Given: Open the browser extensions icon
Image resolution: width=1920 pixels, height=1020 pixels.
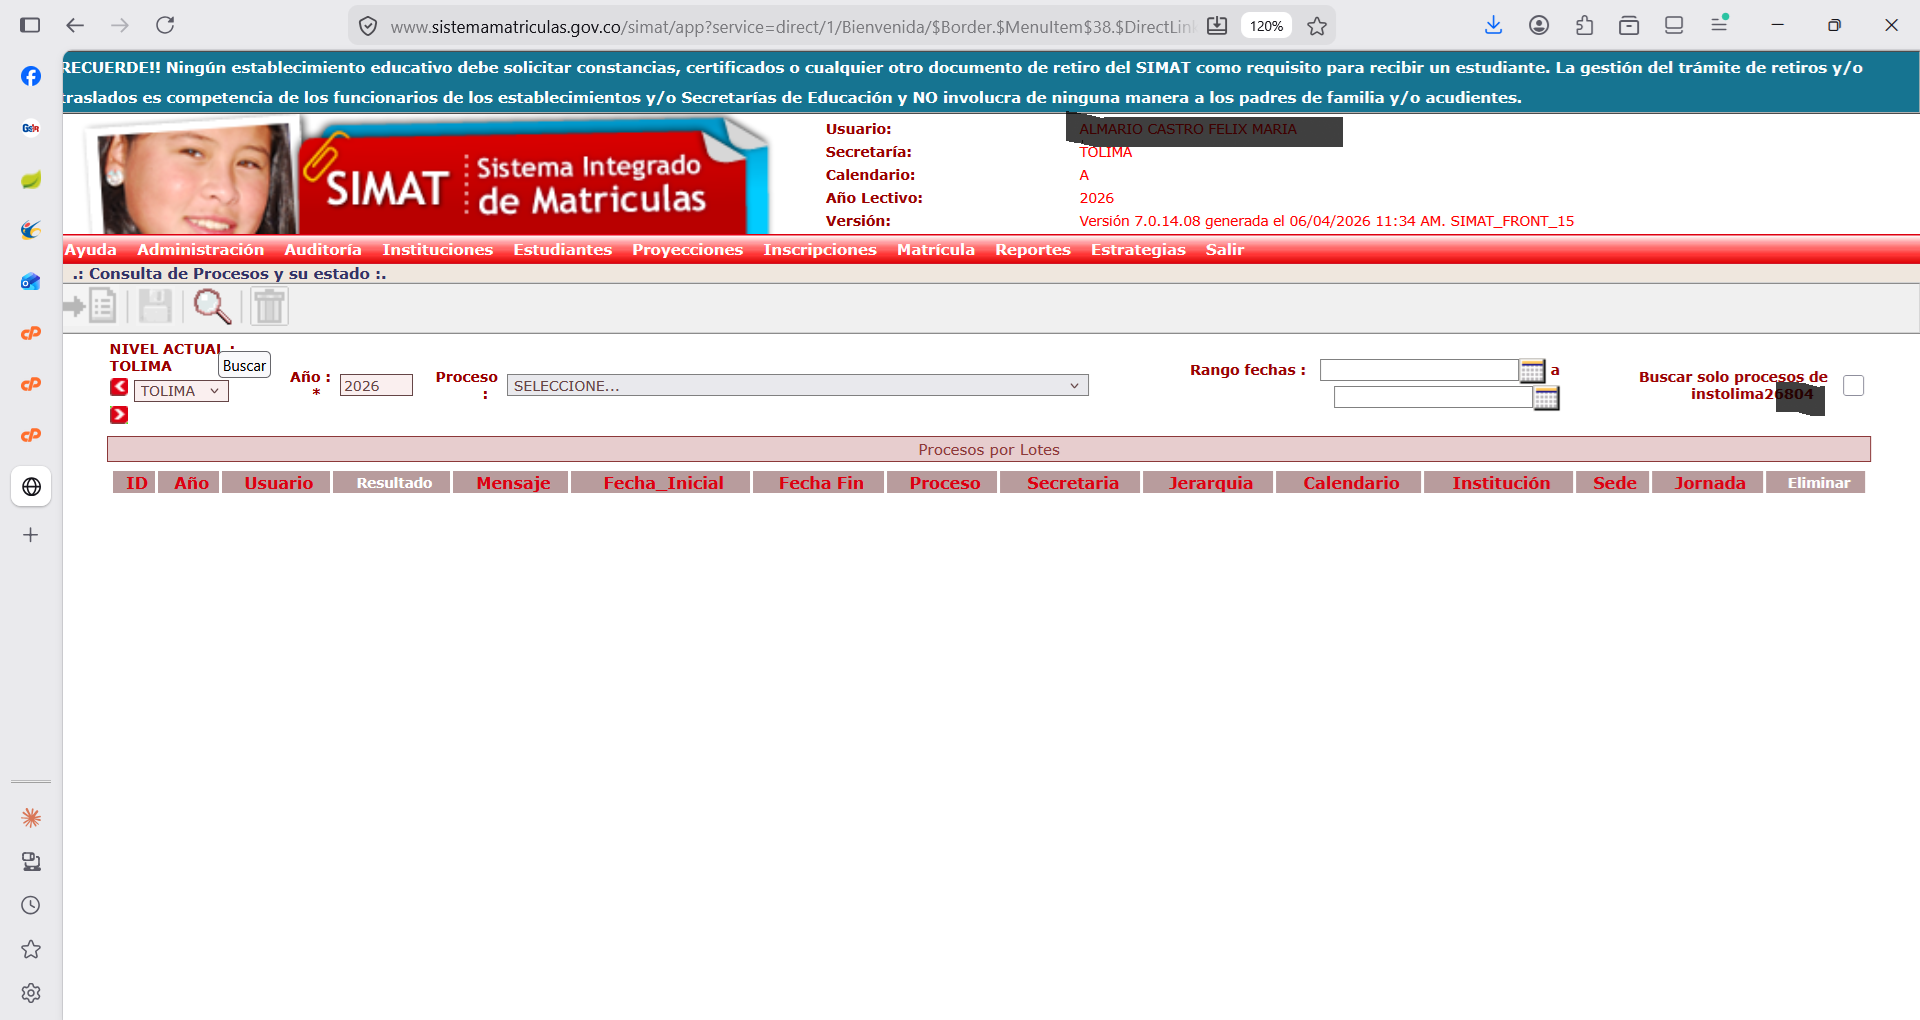Looking at the screenshot, I should pyautogui.click(x=1584, y=25).
